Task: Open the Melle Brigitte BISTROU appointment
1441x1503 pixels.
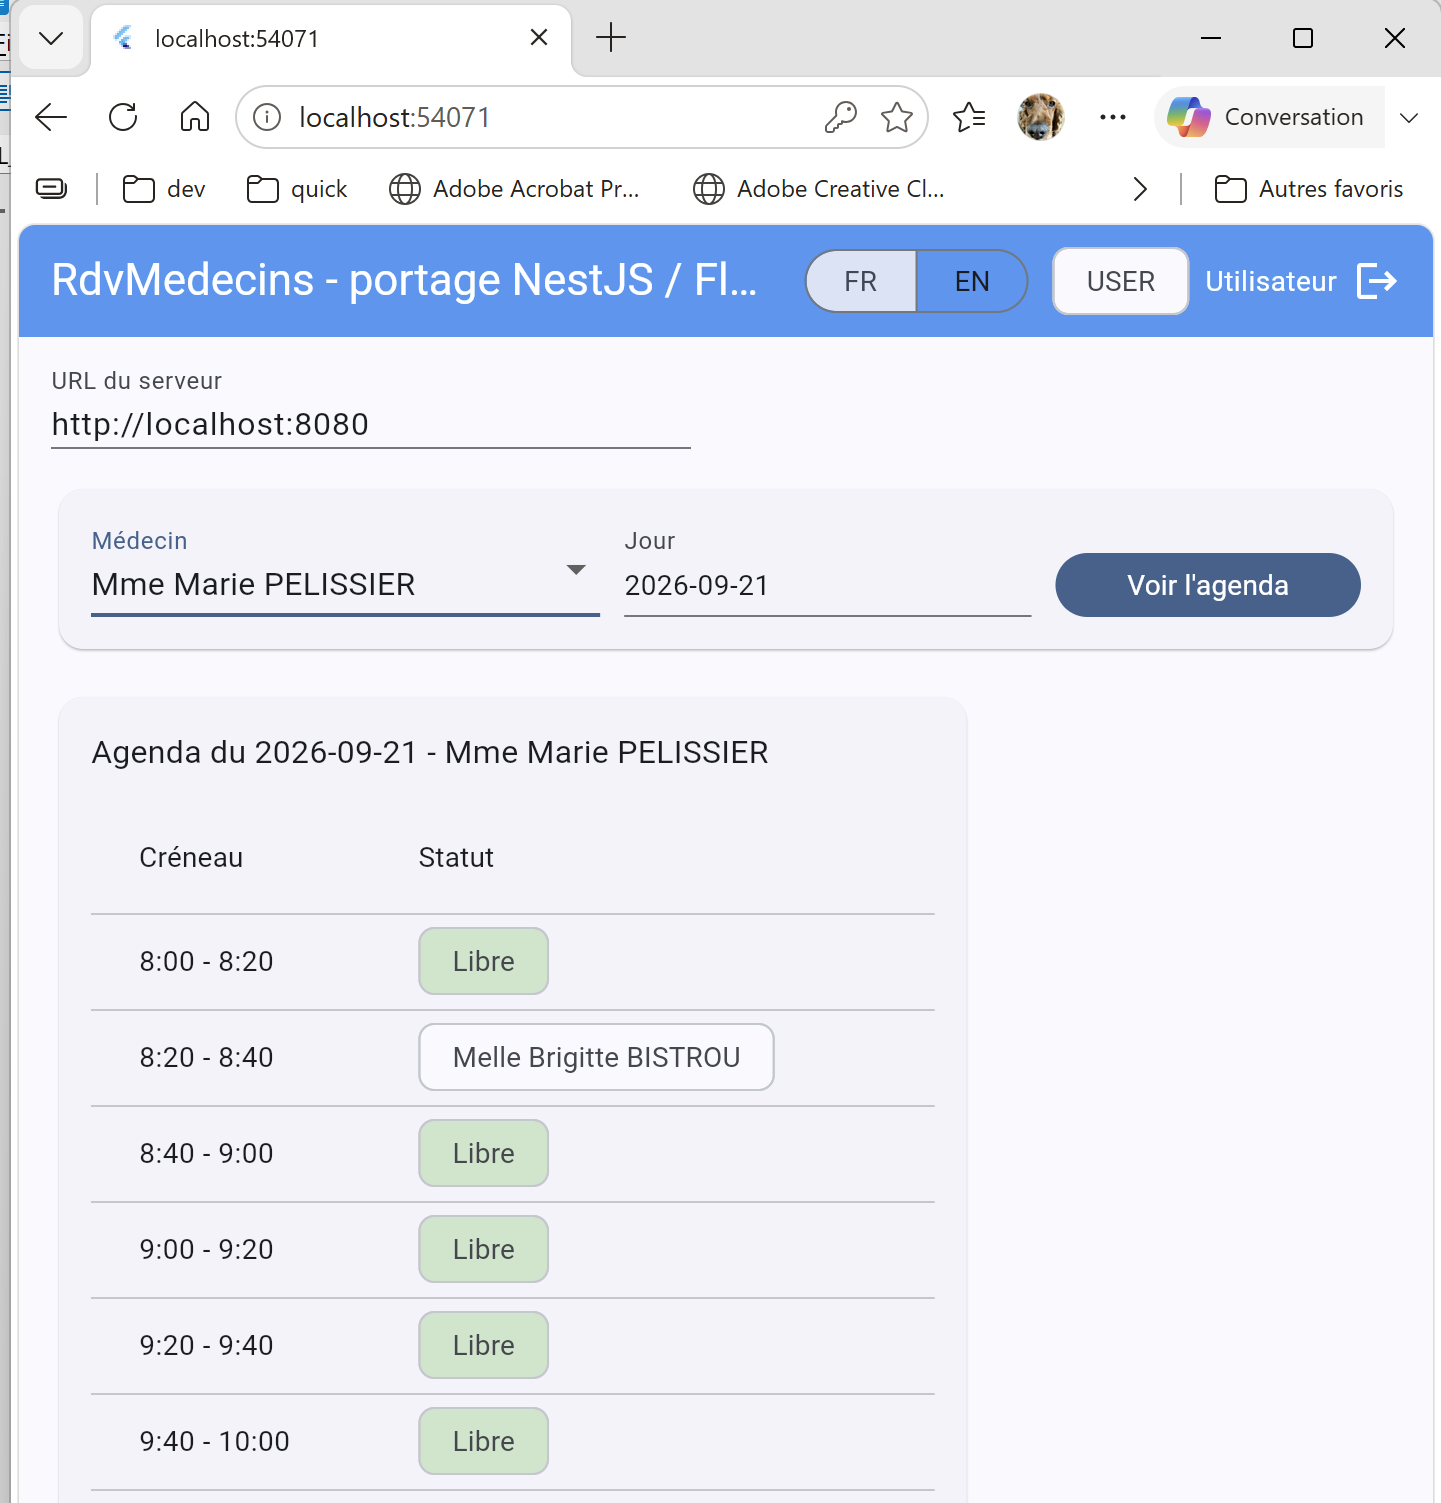Action: [596, 1057]
